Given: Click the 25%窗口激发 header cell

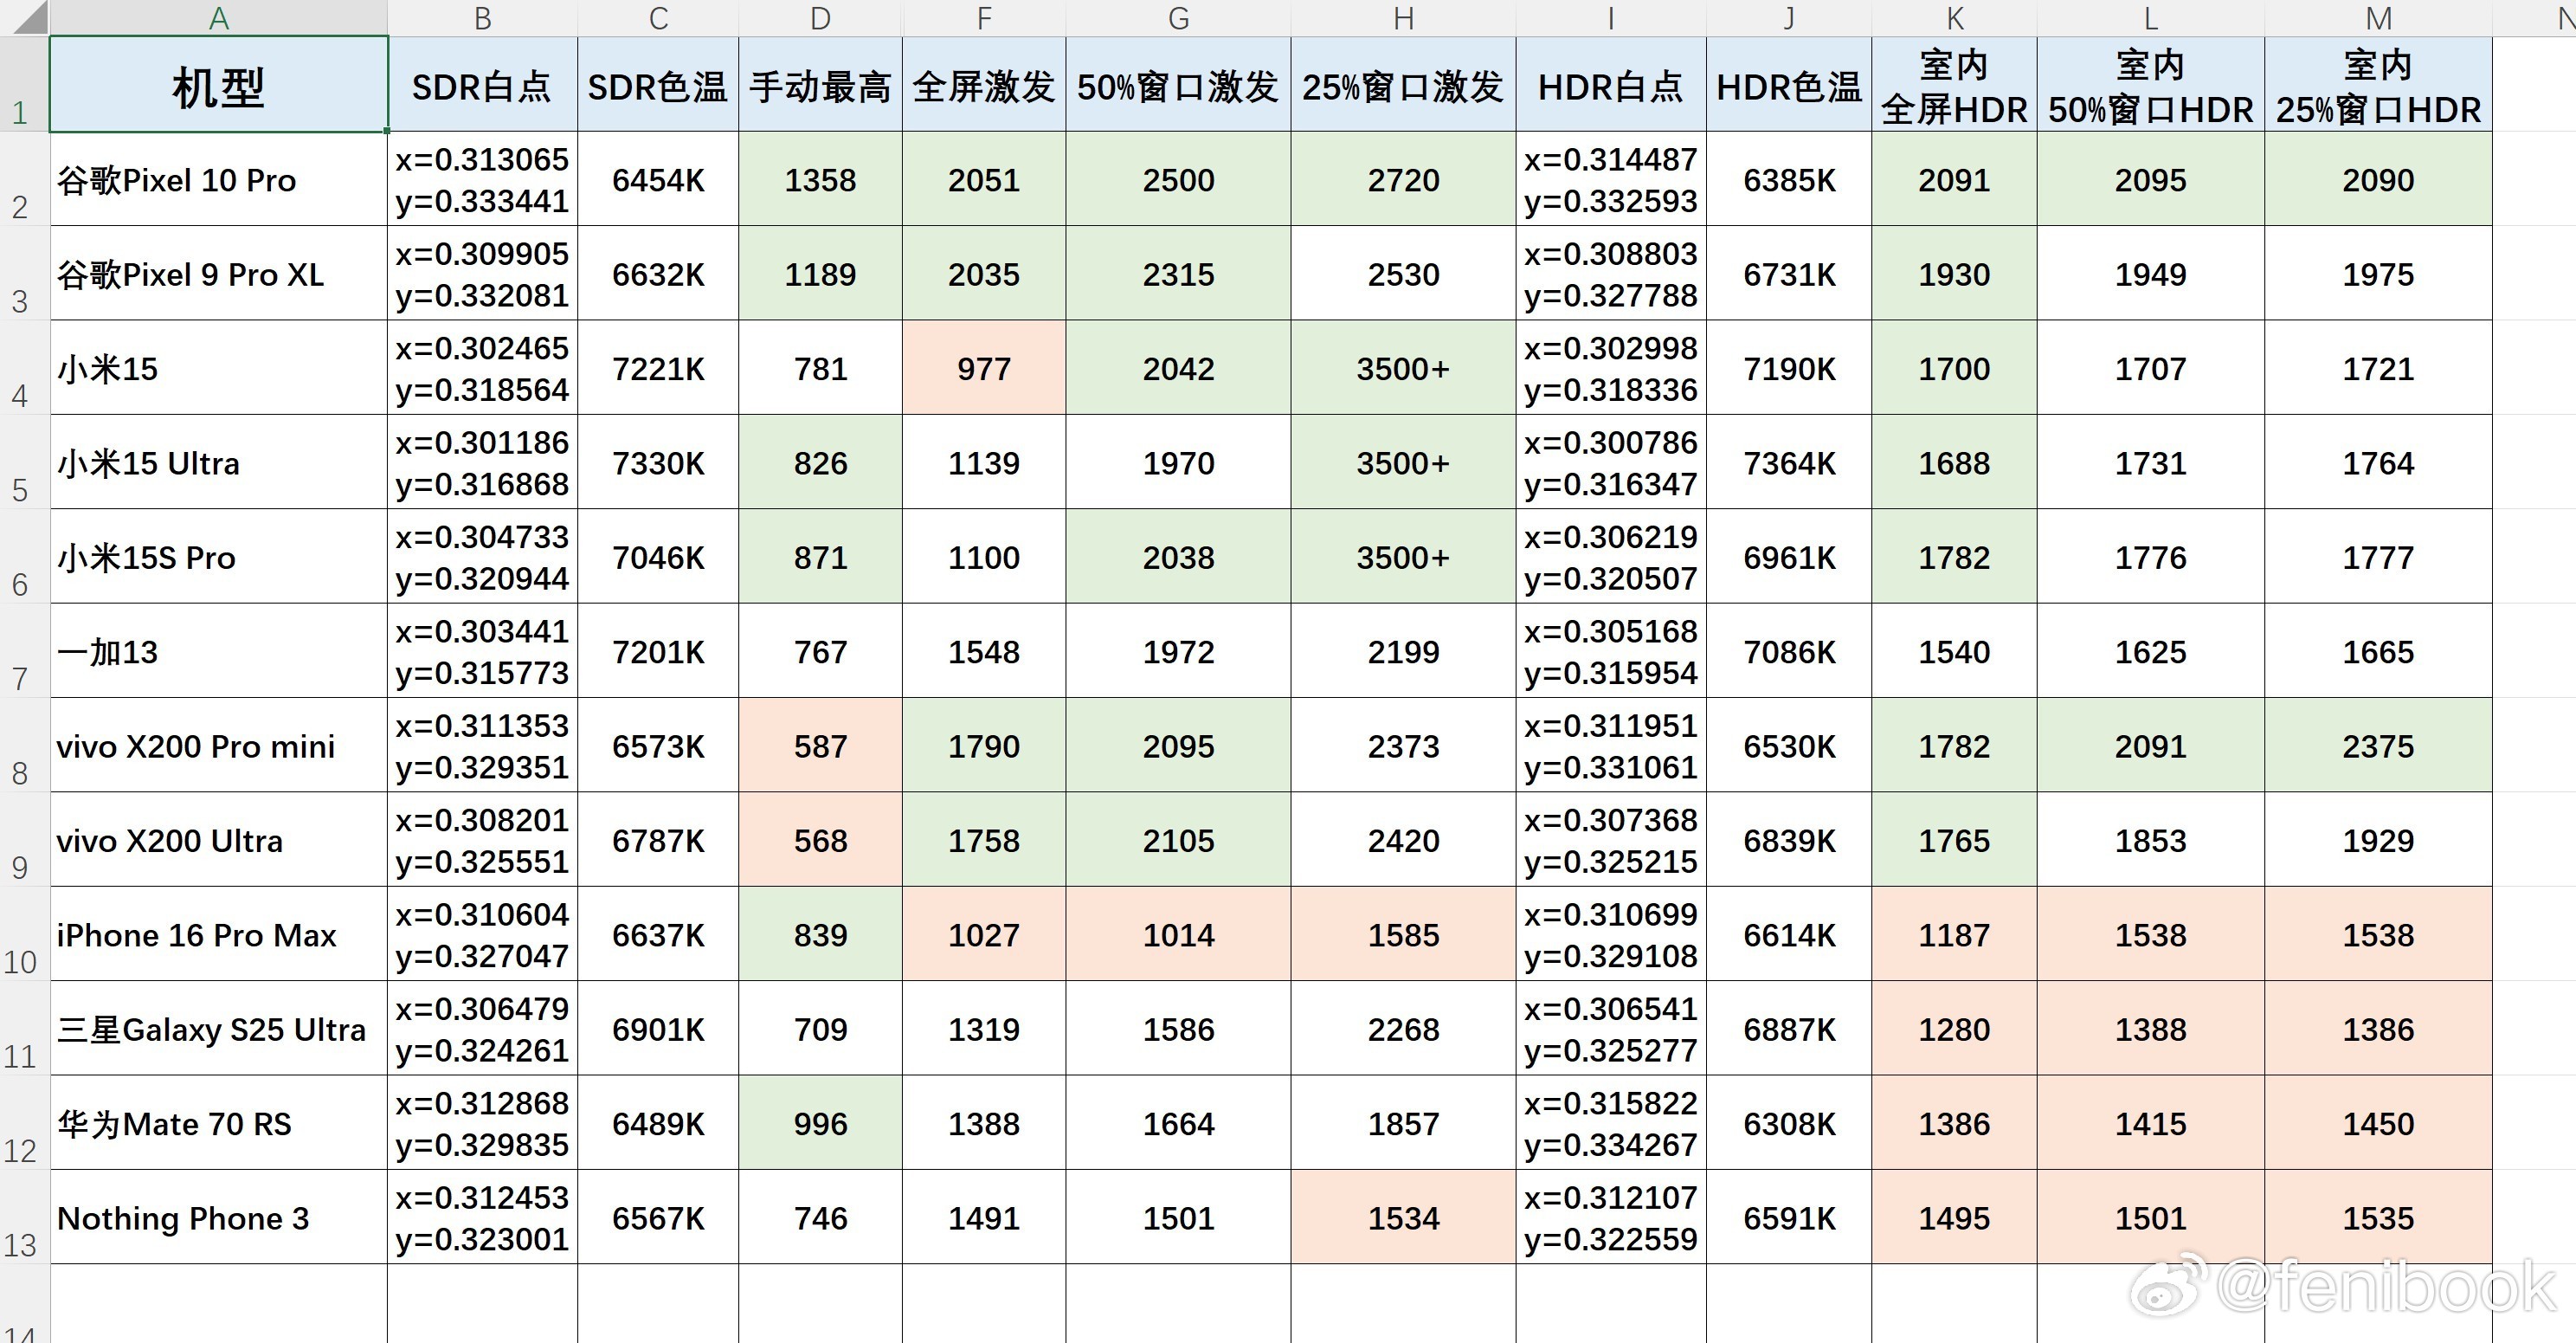Looking at the screenshot, I should coord(1403,84).
